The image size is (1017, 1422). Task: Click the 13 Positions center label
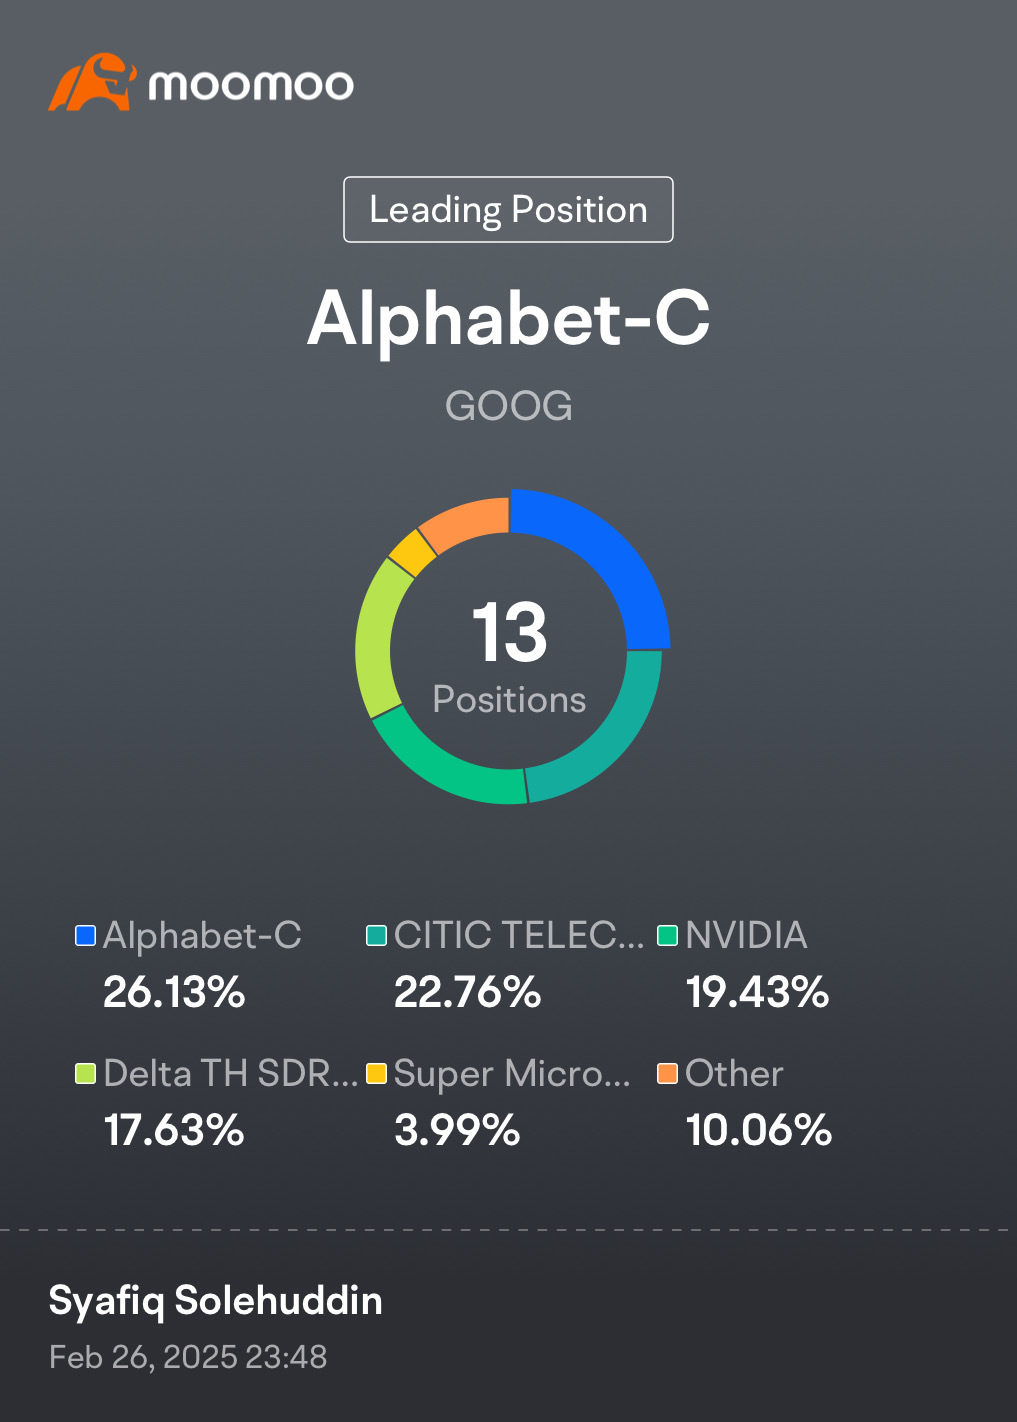tap(509, 656)
